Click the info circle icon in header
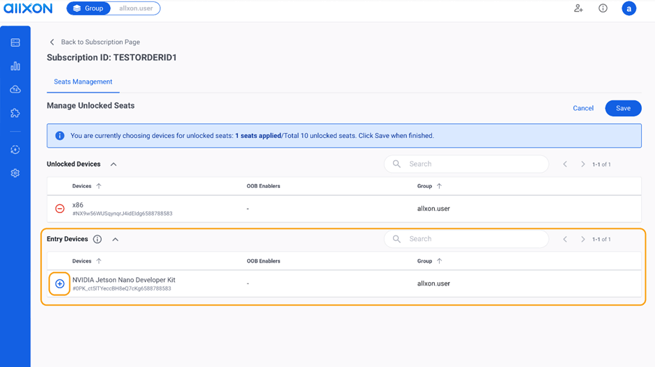 603,8
